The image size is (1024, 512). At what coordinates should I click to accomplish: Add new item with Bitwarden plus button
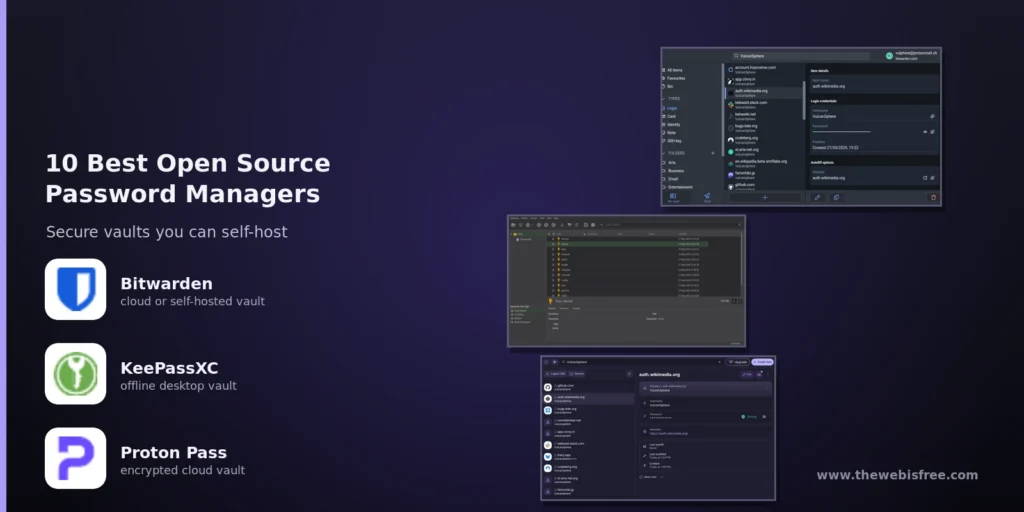click(x=765, y=197)
